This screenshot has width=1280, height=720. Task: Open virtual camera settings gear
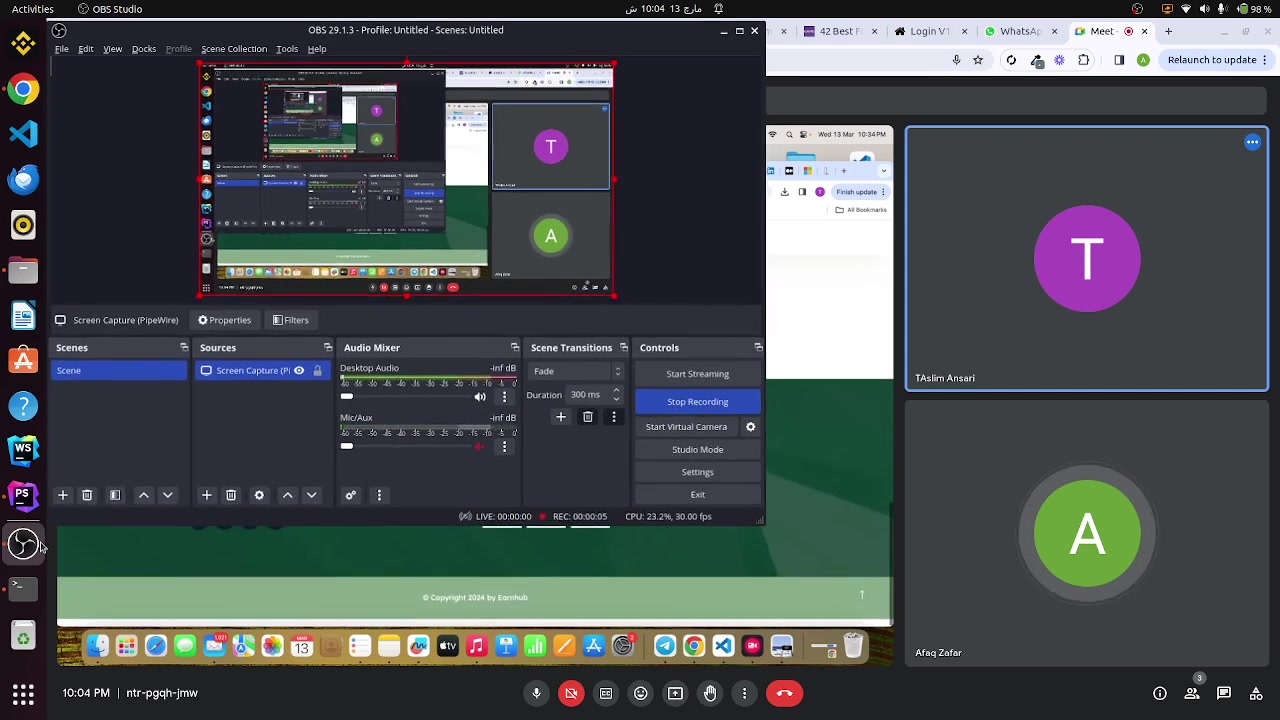tap(750, 427)
